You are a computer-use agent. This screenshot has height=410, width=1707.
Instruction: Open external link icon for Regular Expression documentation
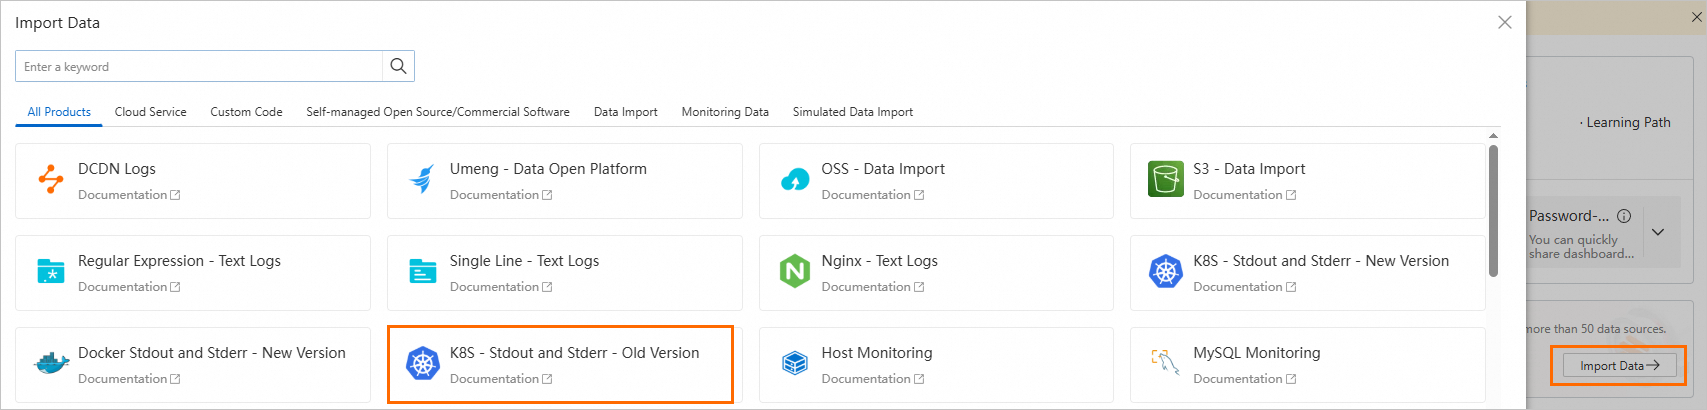(175, 287)
